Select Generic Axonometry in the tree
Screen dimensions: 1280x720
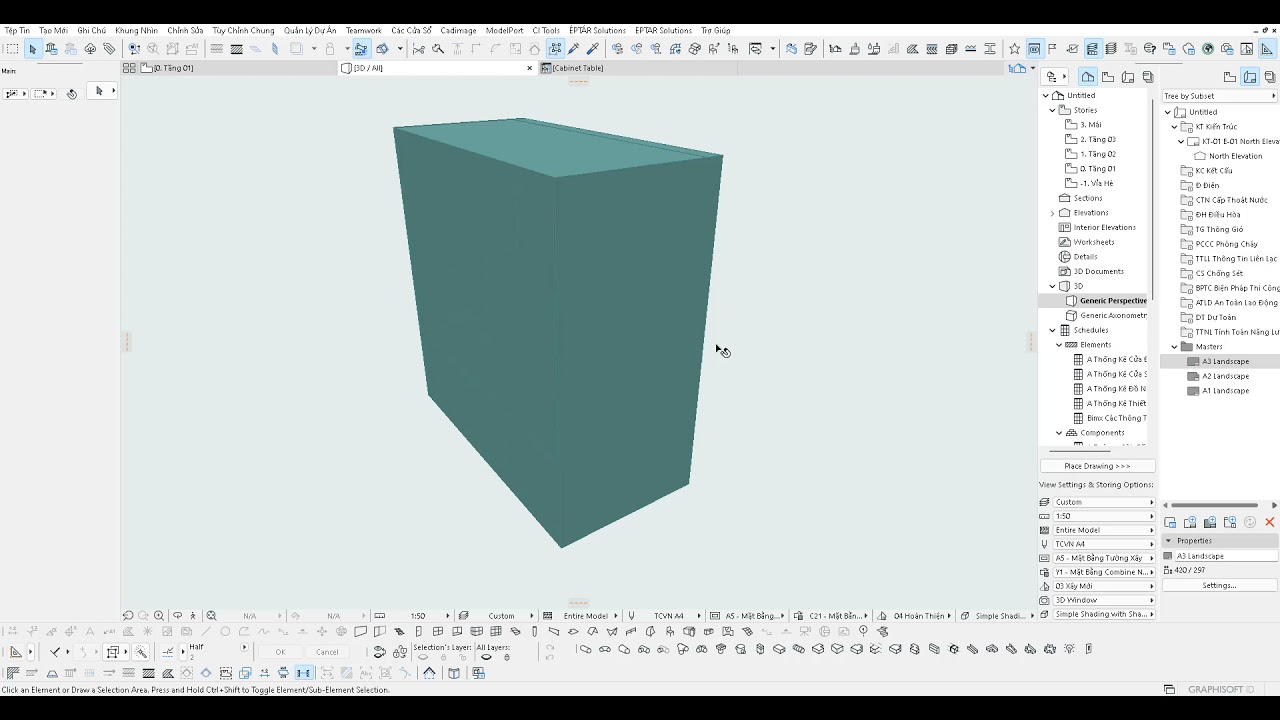pyautogui.click(x=1113, y=316)
